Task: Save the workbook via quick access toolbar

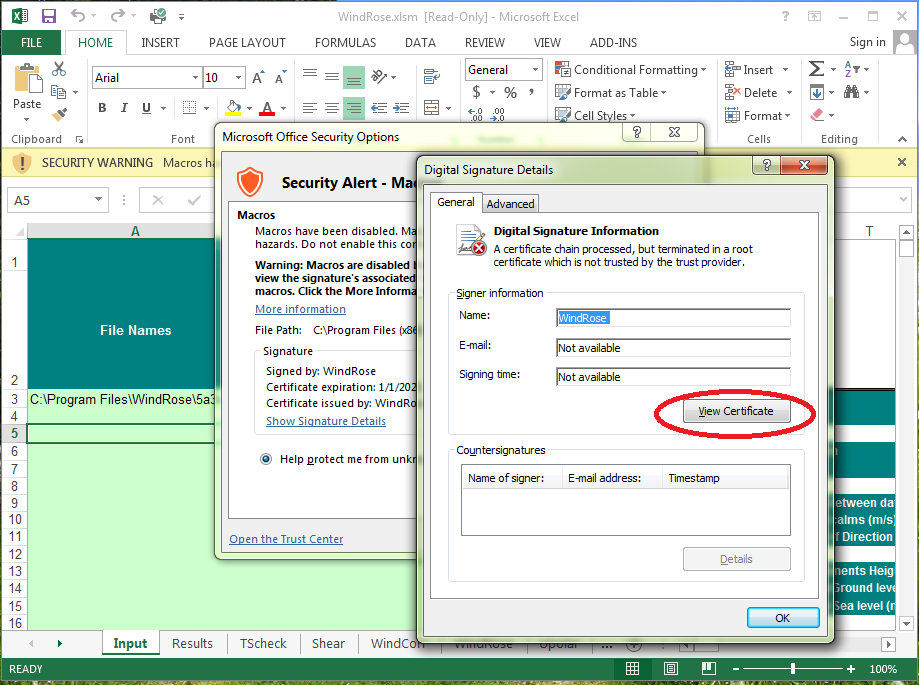Action: pyautogui.click(x=49, y=16)
